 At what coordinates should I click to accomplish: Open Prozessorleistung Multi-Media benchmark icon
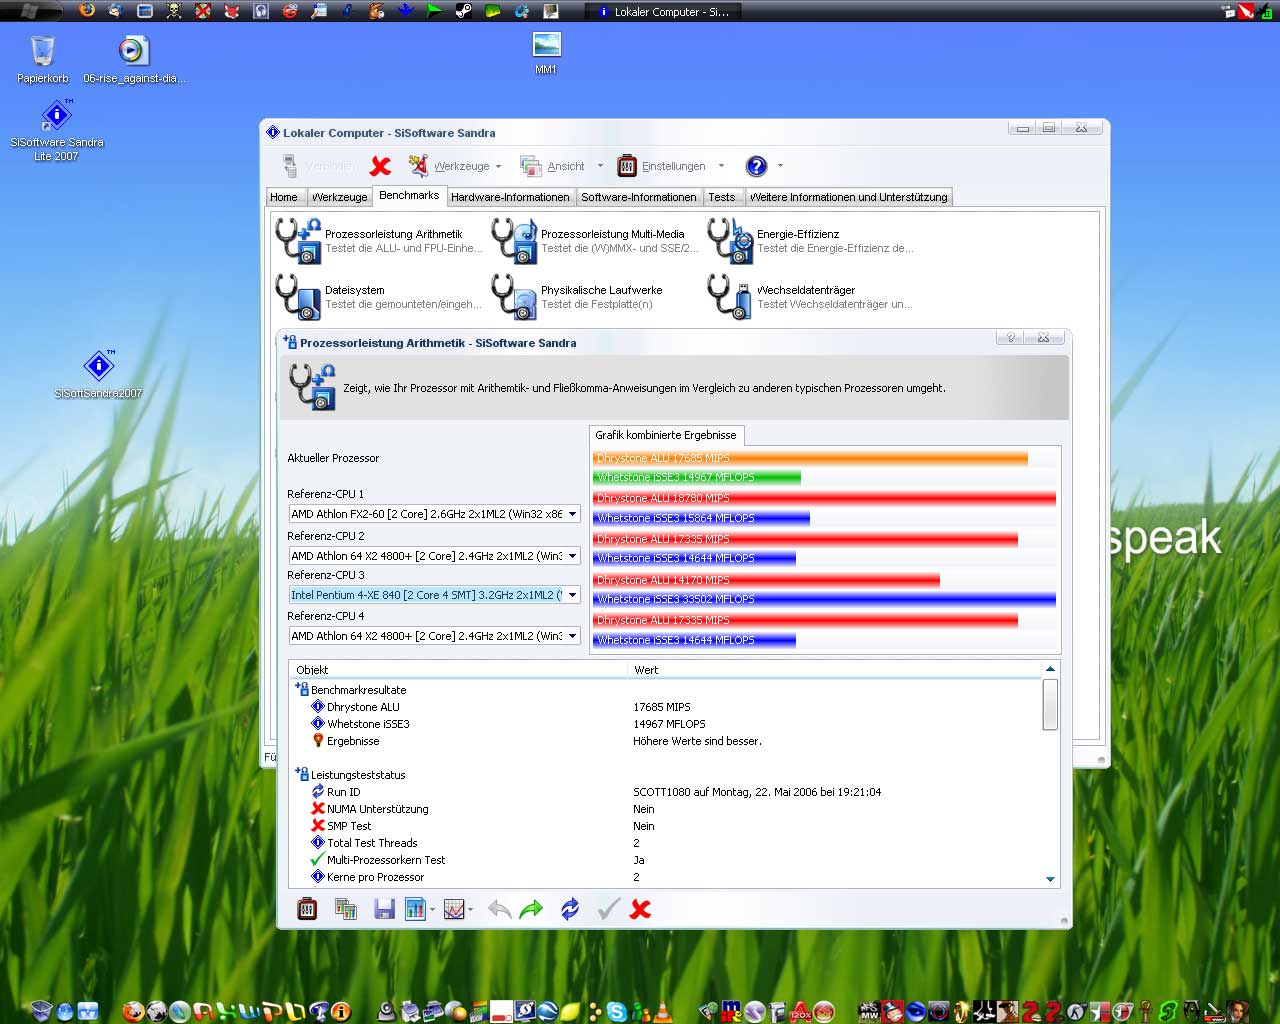tap(514, 240)
